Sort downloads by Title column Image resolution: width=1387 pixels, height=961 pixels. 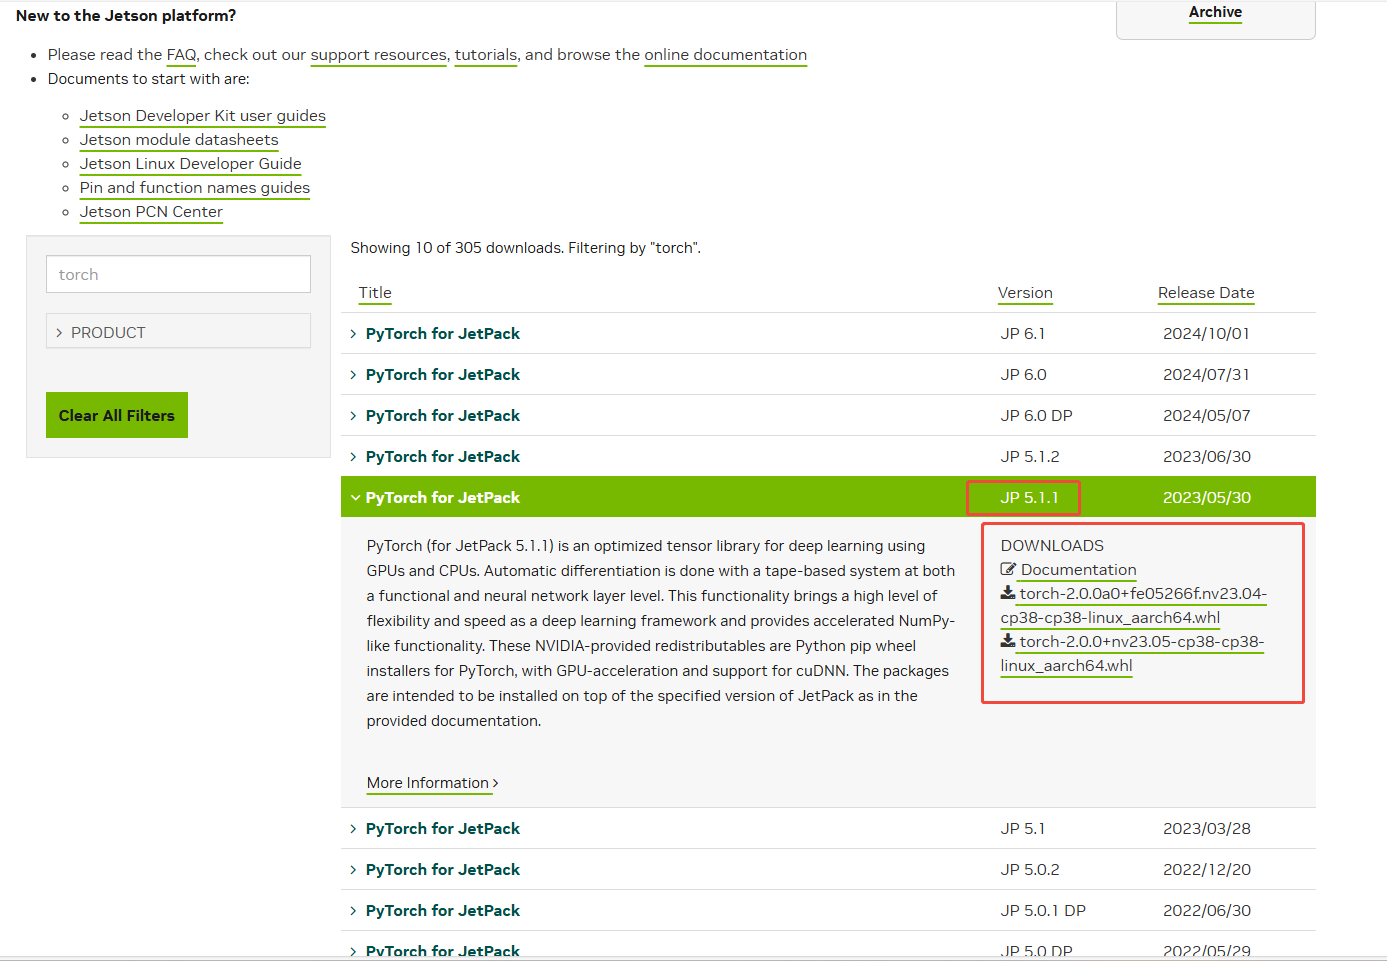[x=375, y=293]
